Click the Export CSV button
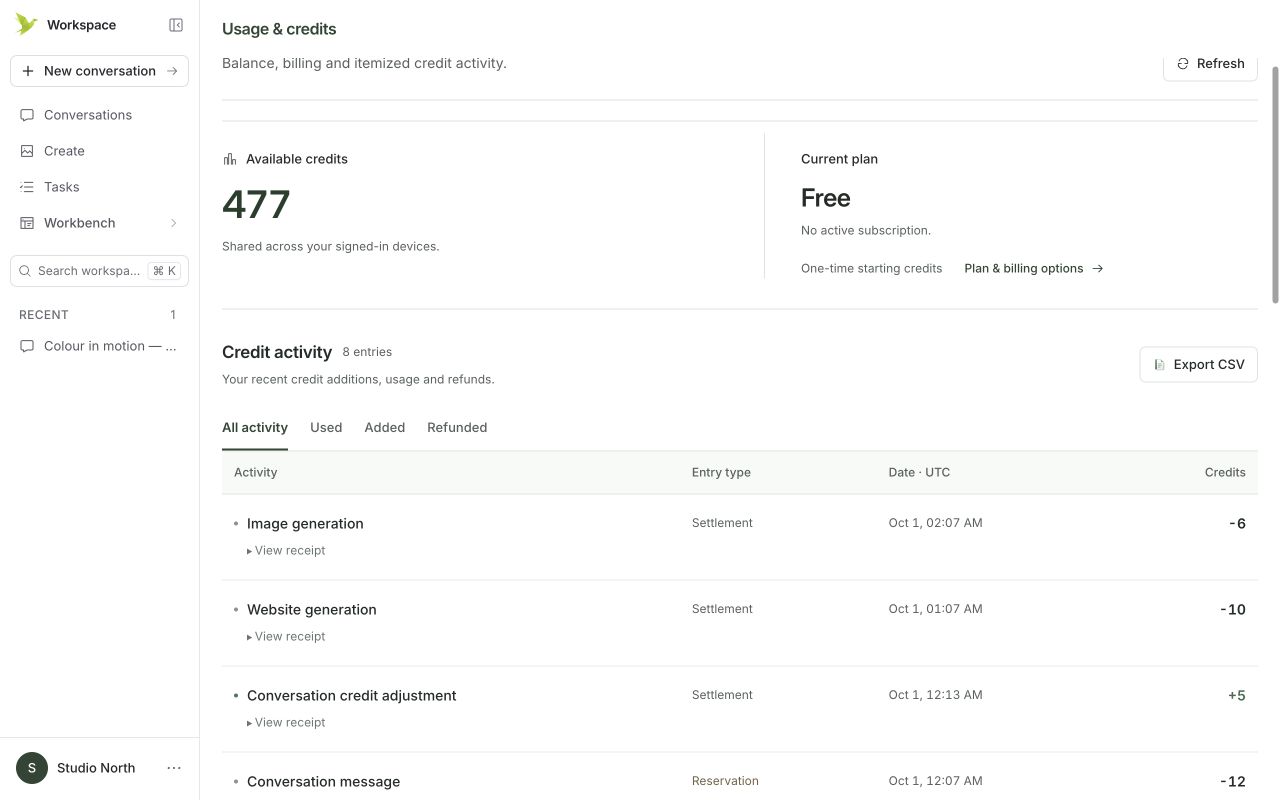Image resolution: width=1280 pixels, height=800 pixels. tap(1198, 365)
